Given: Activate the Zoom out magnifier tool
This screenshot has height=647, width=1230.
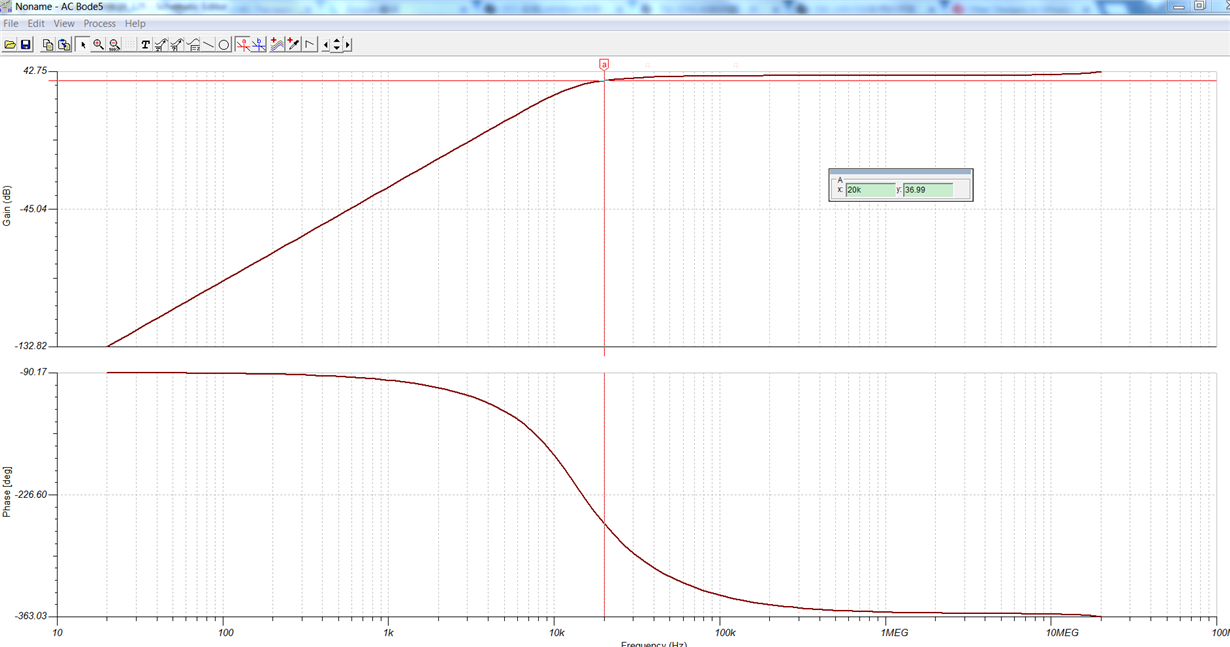Looking at the screenshot, I should 115,45.
